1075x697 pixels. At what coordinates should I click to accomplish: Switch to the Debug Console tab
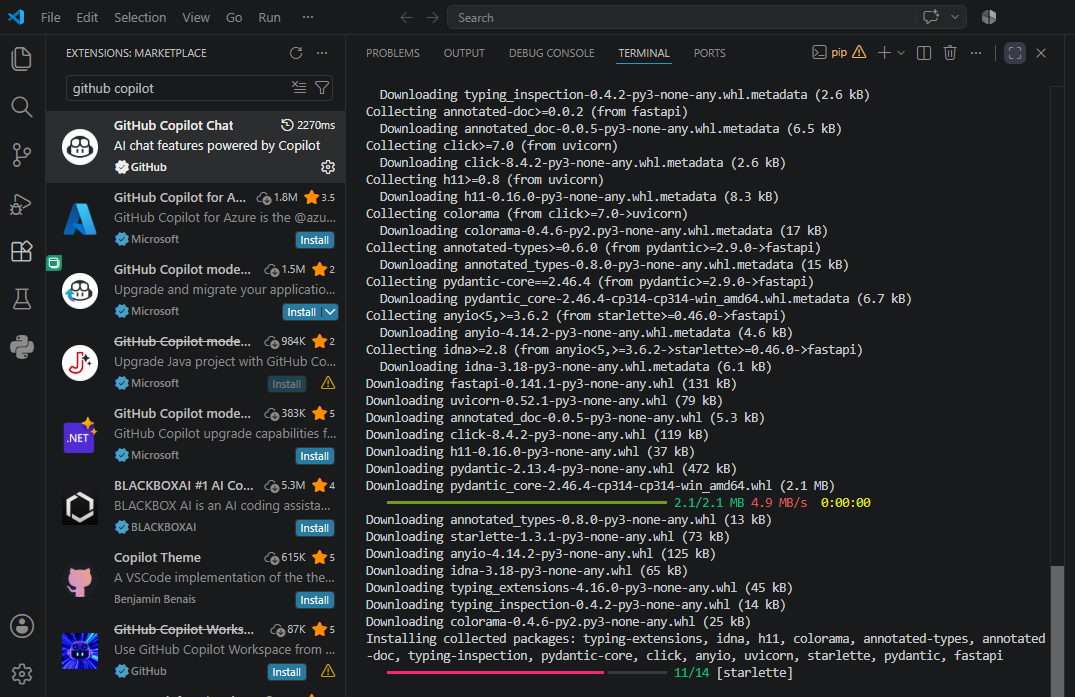point(551,53)
